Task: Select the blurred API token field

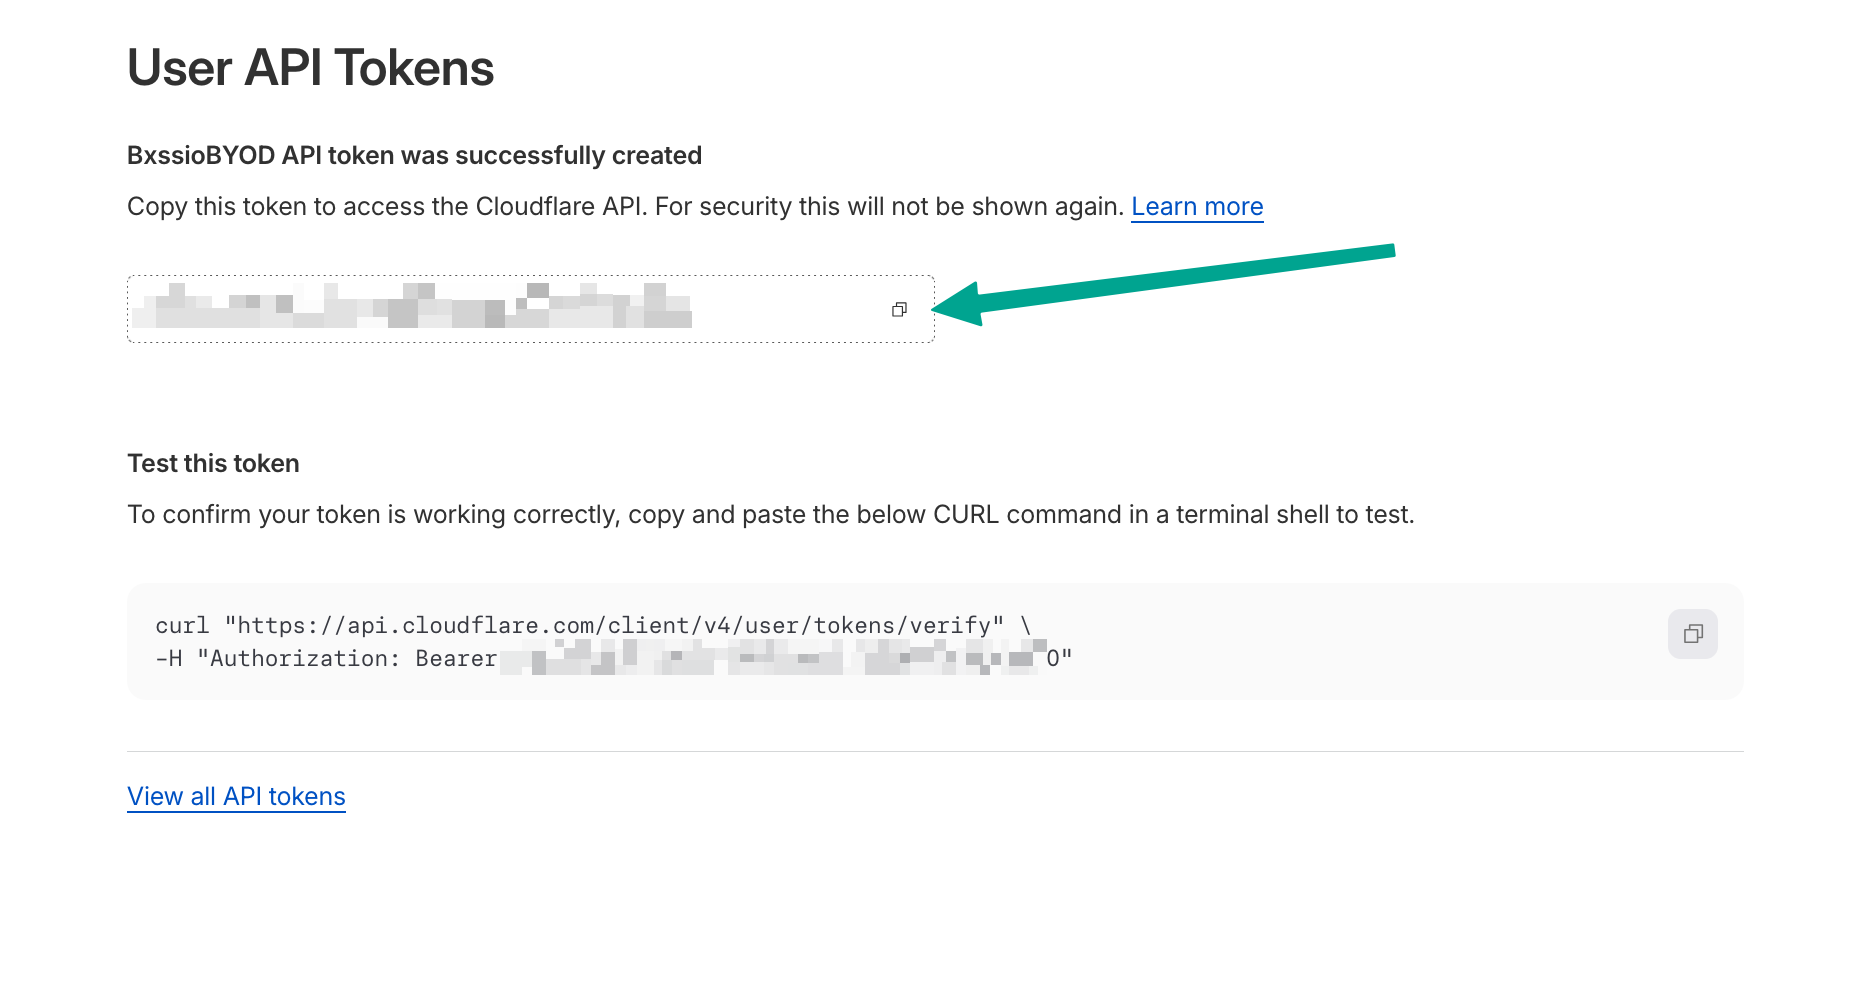Action: tap(420, 308)
